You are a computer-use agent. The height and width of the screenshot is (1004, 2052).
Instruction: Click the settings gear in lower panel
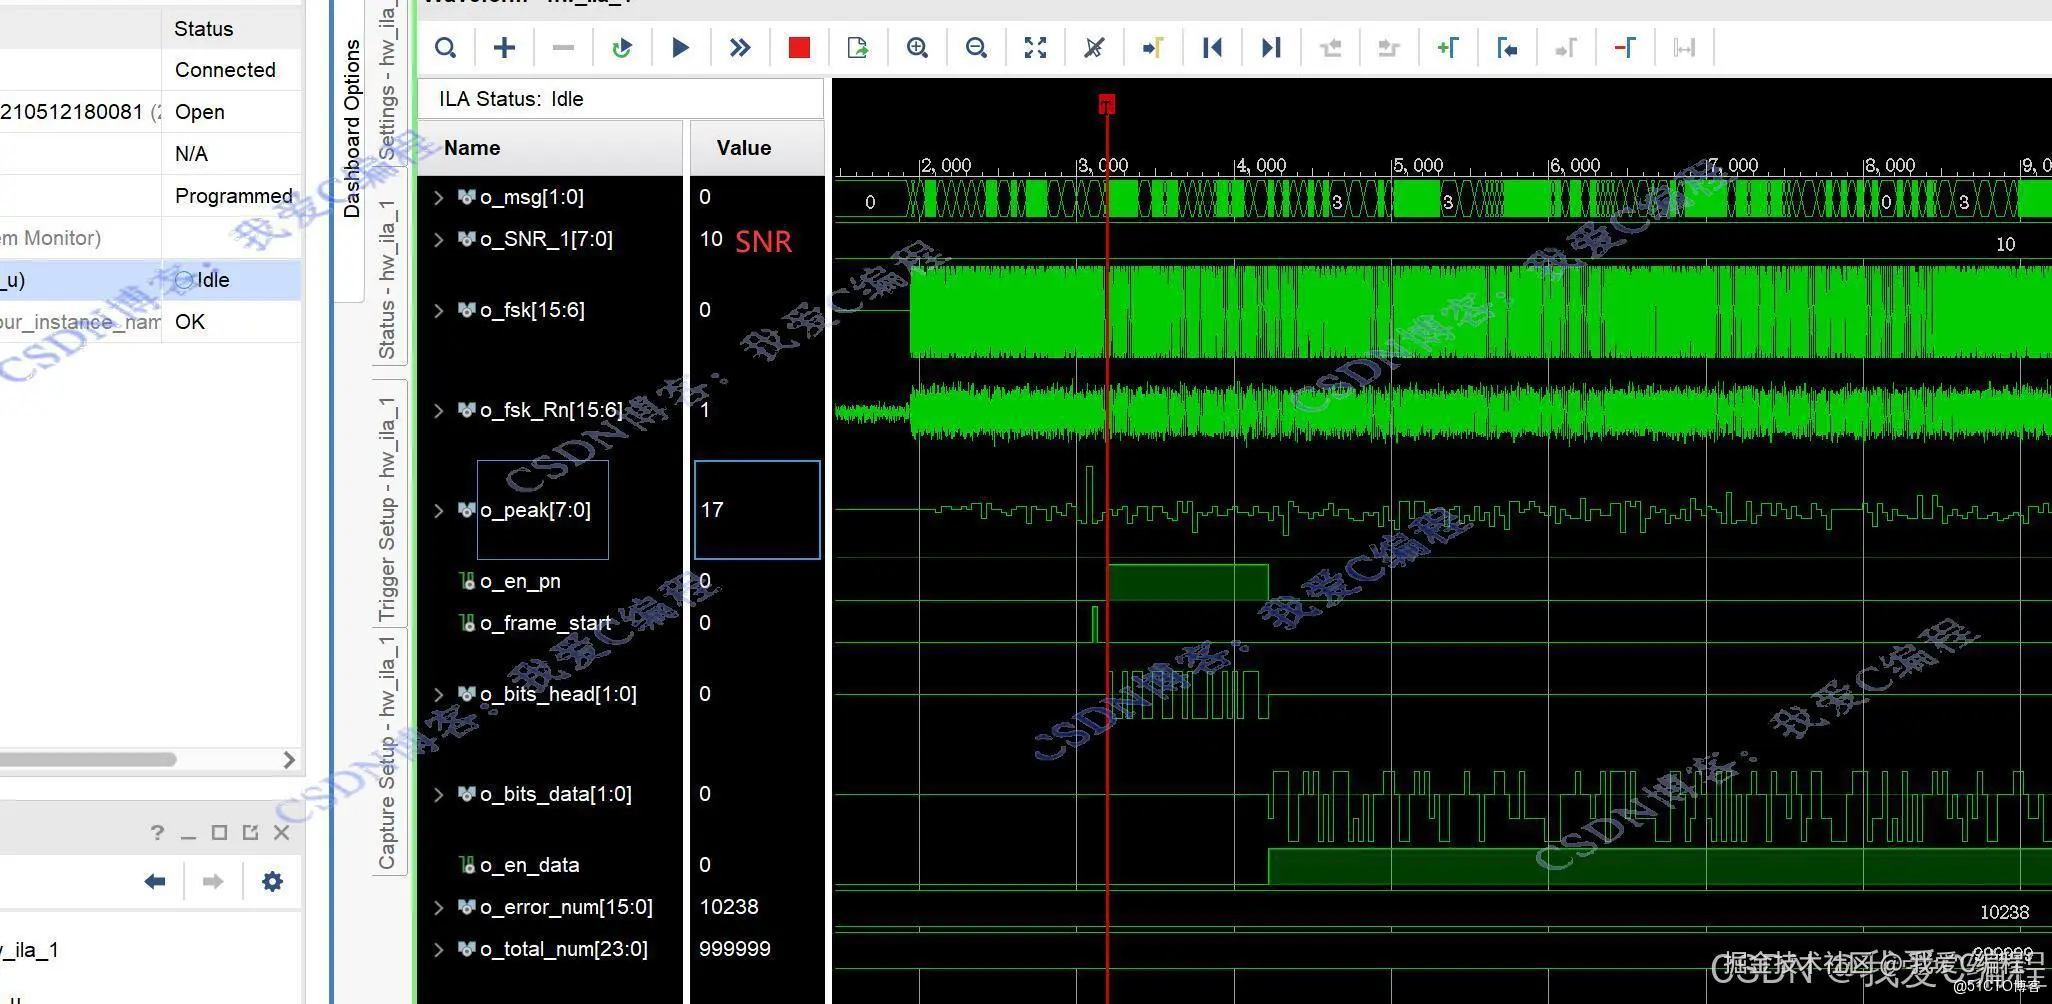click(x=272, y=881)
